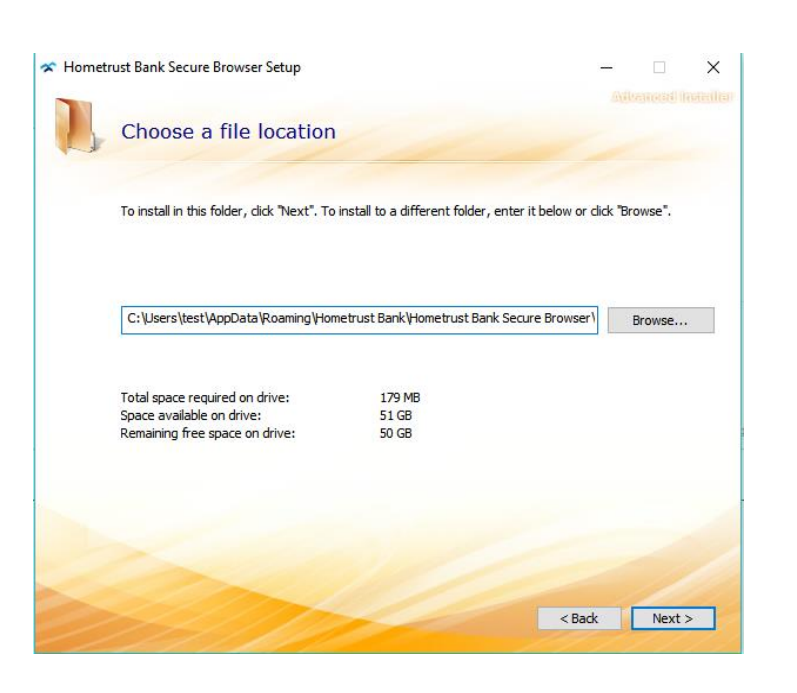Click the Hometrust Bank title bar app icon

point(48,67)
